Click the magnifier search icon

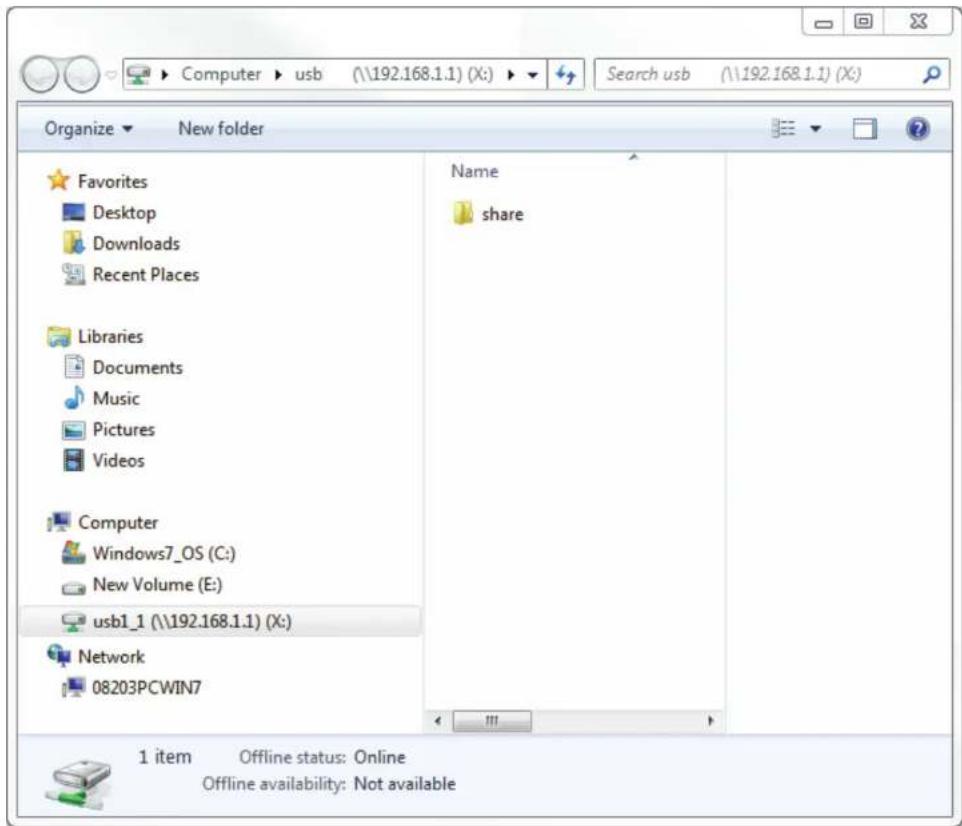pos(932,74)
